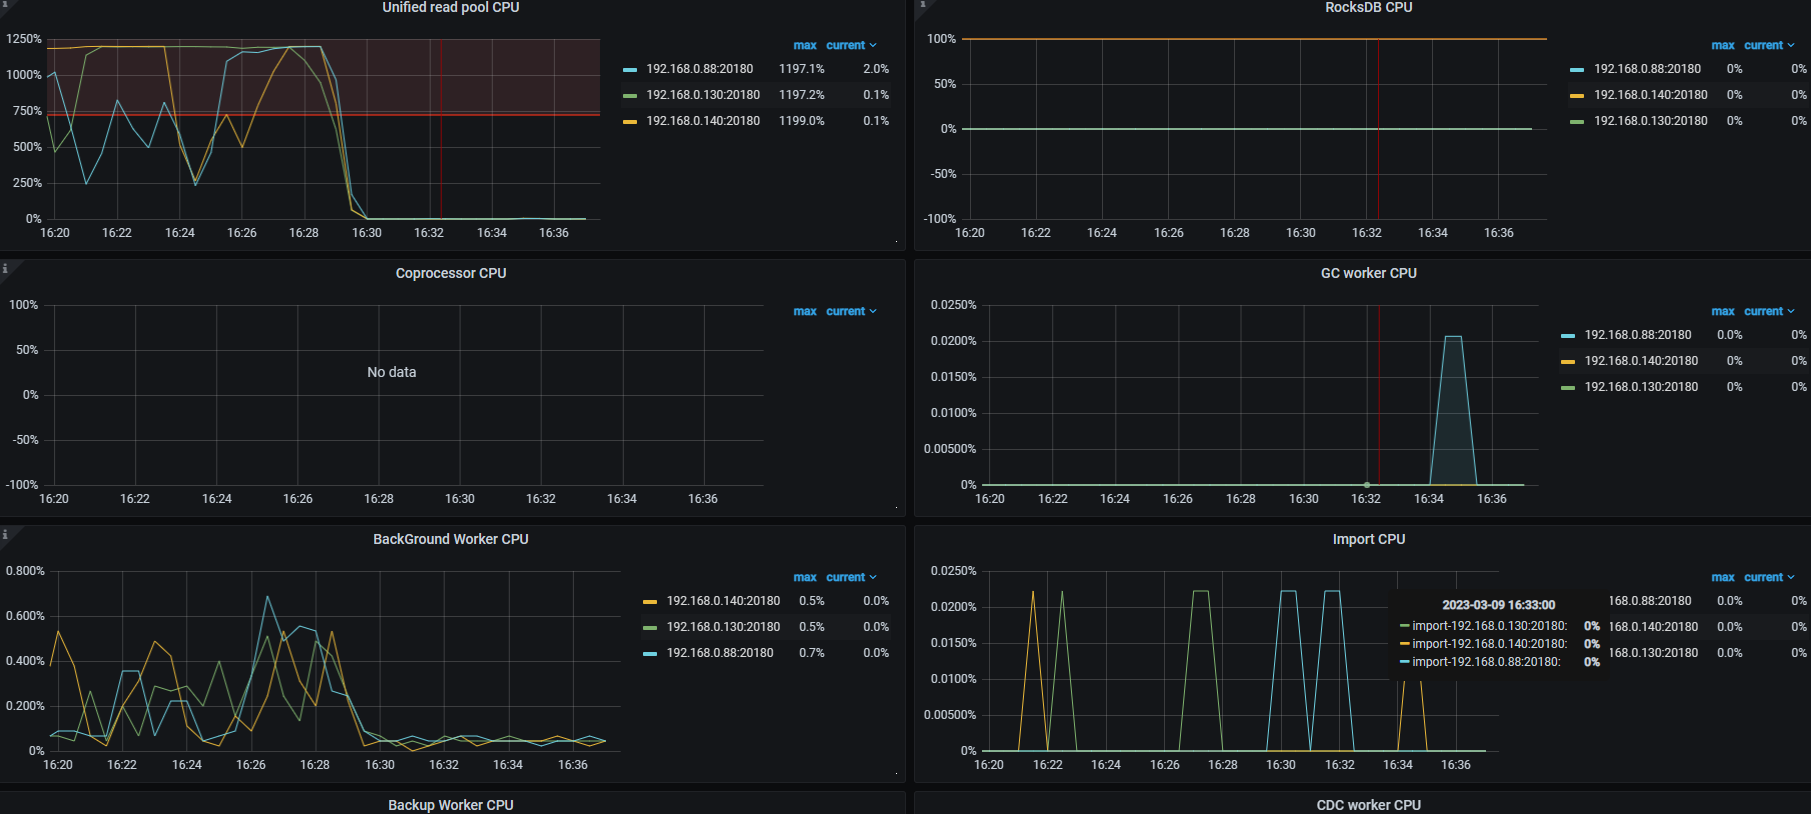This screenshot has width=1811, height=814.
Task: Click info icon of Unified read pool CPU panel
Action: coord(4,4)
